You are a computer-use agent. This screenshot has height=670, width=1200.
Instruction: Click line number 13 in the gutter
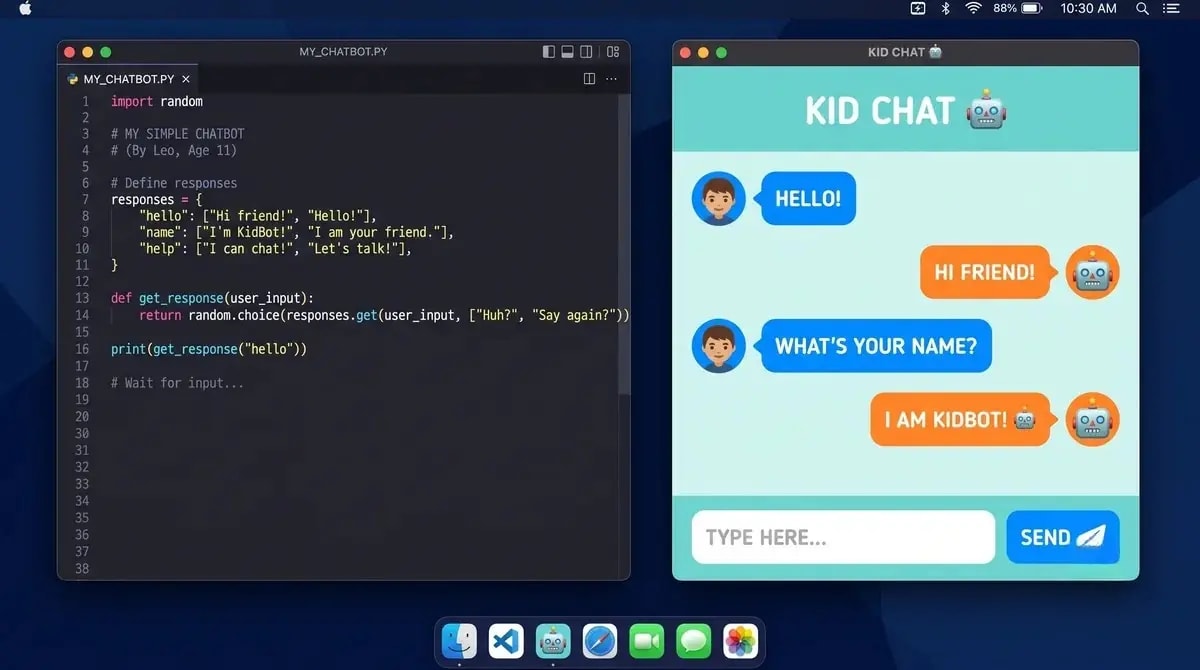tap(82, 298)
